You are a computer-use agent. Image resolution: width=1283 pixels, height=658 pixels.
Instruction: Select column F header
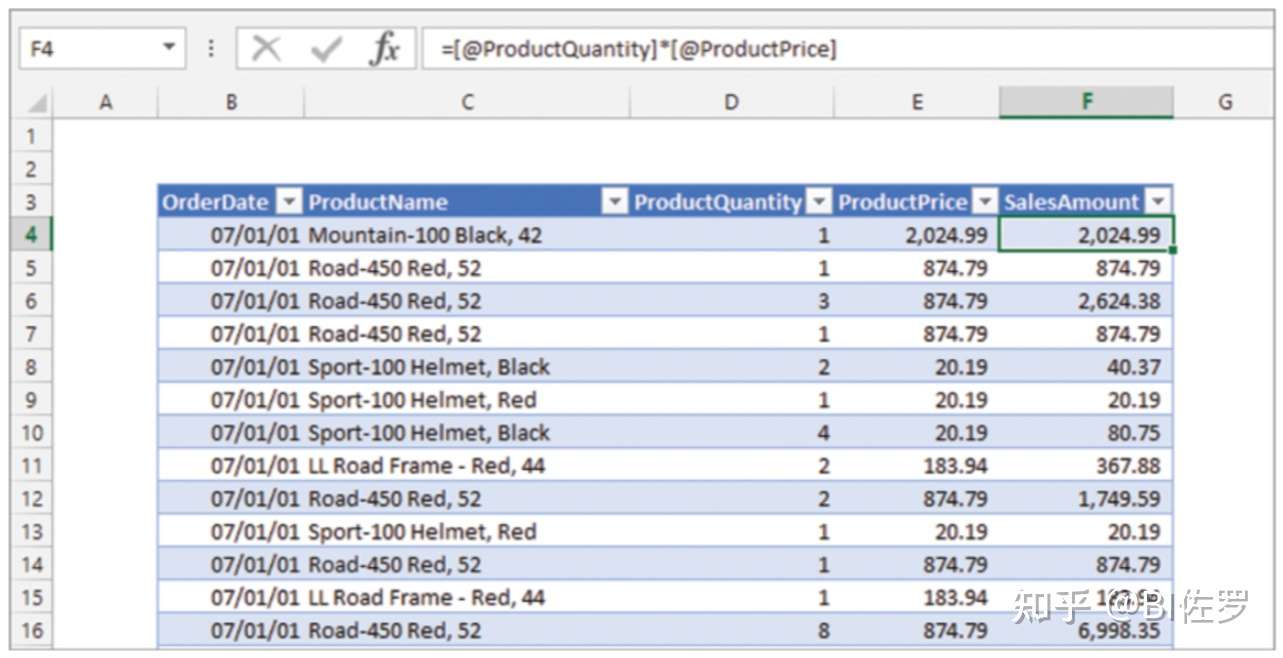1085,101
